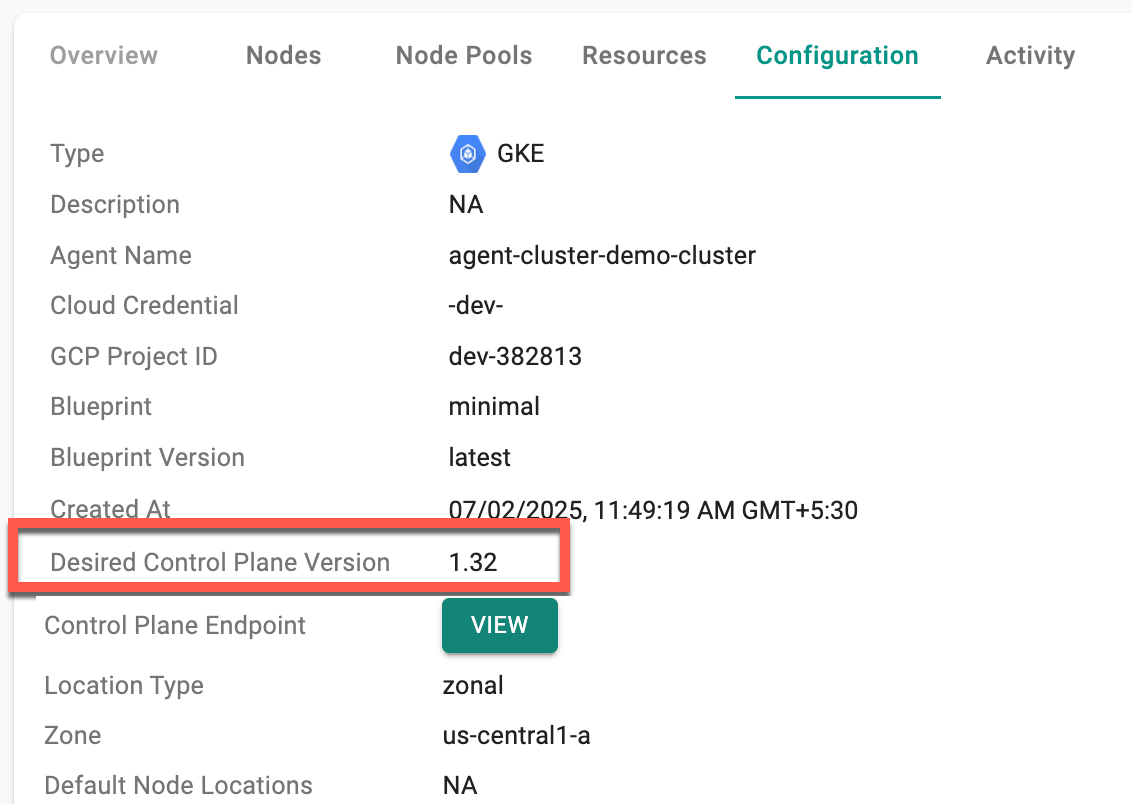Select the Resources tab
Viewport: 1132px width, 804px height.
click(644, 56)
